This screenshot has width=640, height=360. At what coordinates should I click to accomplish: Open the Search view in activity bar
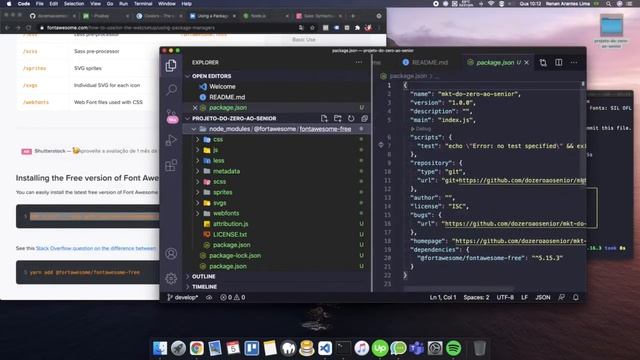click(171, 89)
